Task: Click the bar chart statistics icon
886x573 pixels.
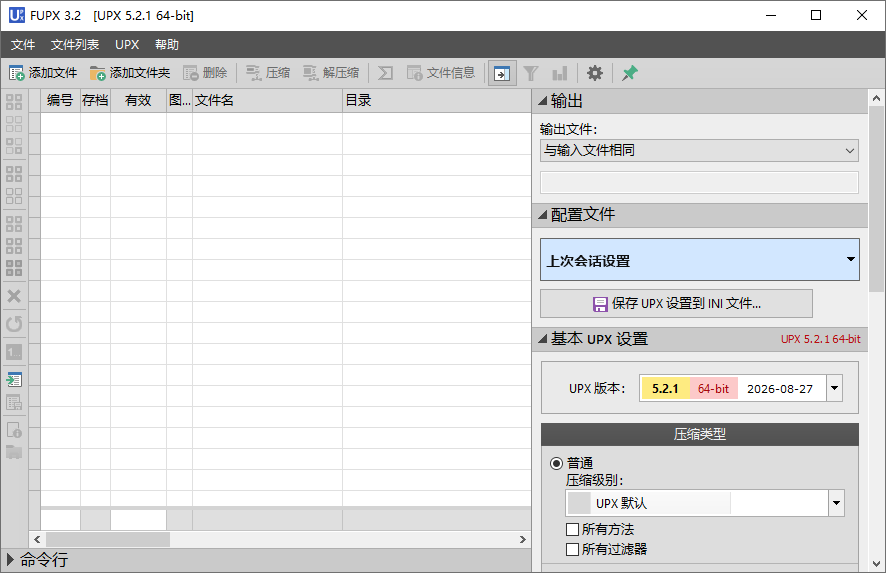Action: (x=559, y=73)
